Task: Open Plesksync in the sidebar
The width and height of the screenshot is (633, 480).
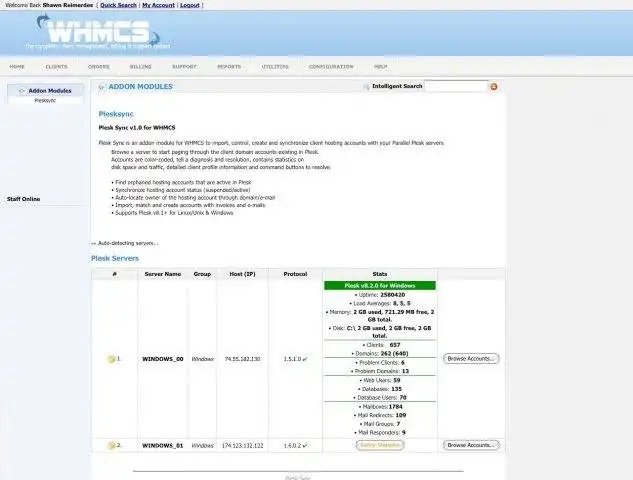Action: 45,101
